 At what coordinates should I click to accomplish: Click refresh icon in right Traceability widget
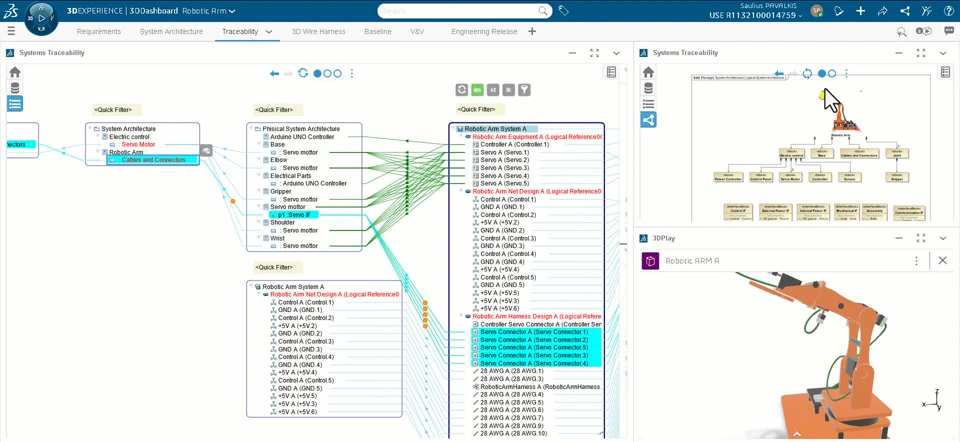tap(808, 73)
